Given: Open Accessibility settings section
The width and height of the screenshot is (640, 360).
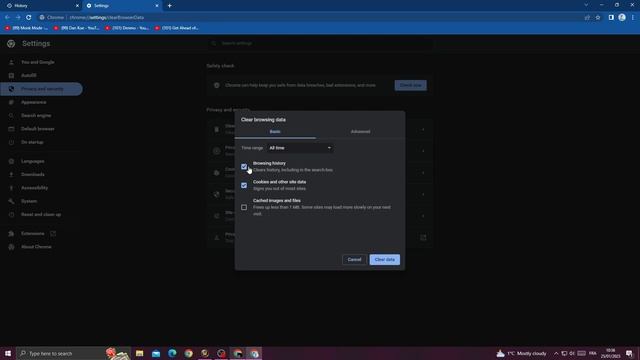Looking at the screenshot, I should (34, 188).
